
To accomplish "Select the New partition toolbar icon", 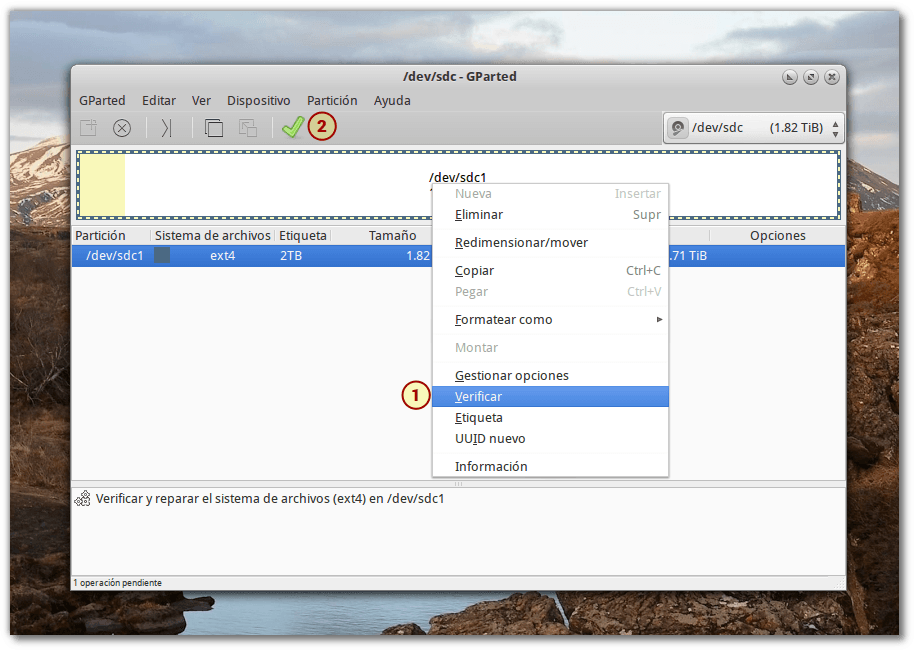I will [x=88, y=127].
